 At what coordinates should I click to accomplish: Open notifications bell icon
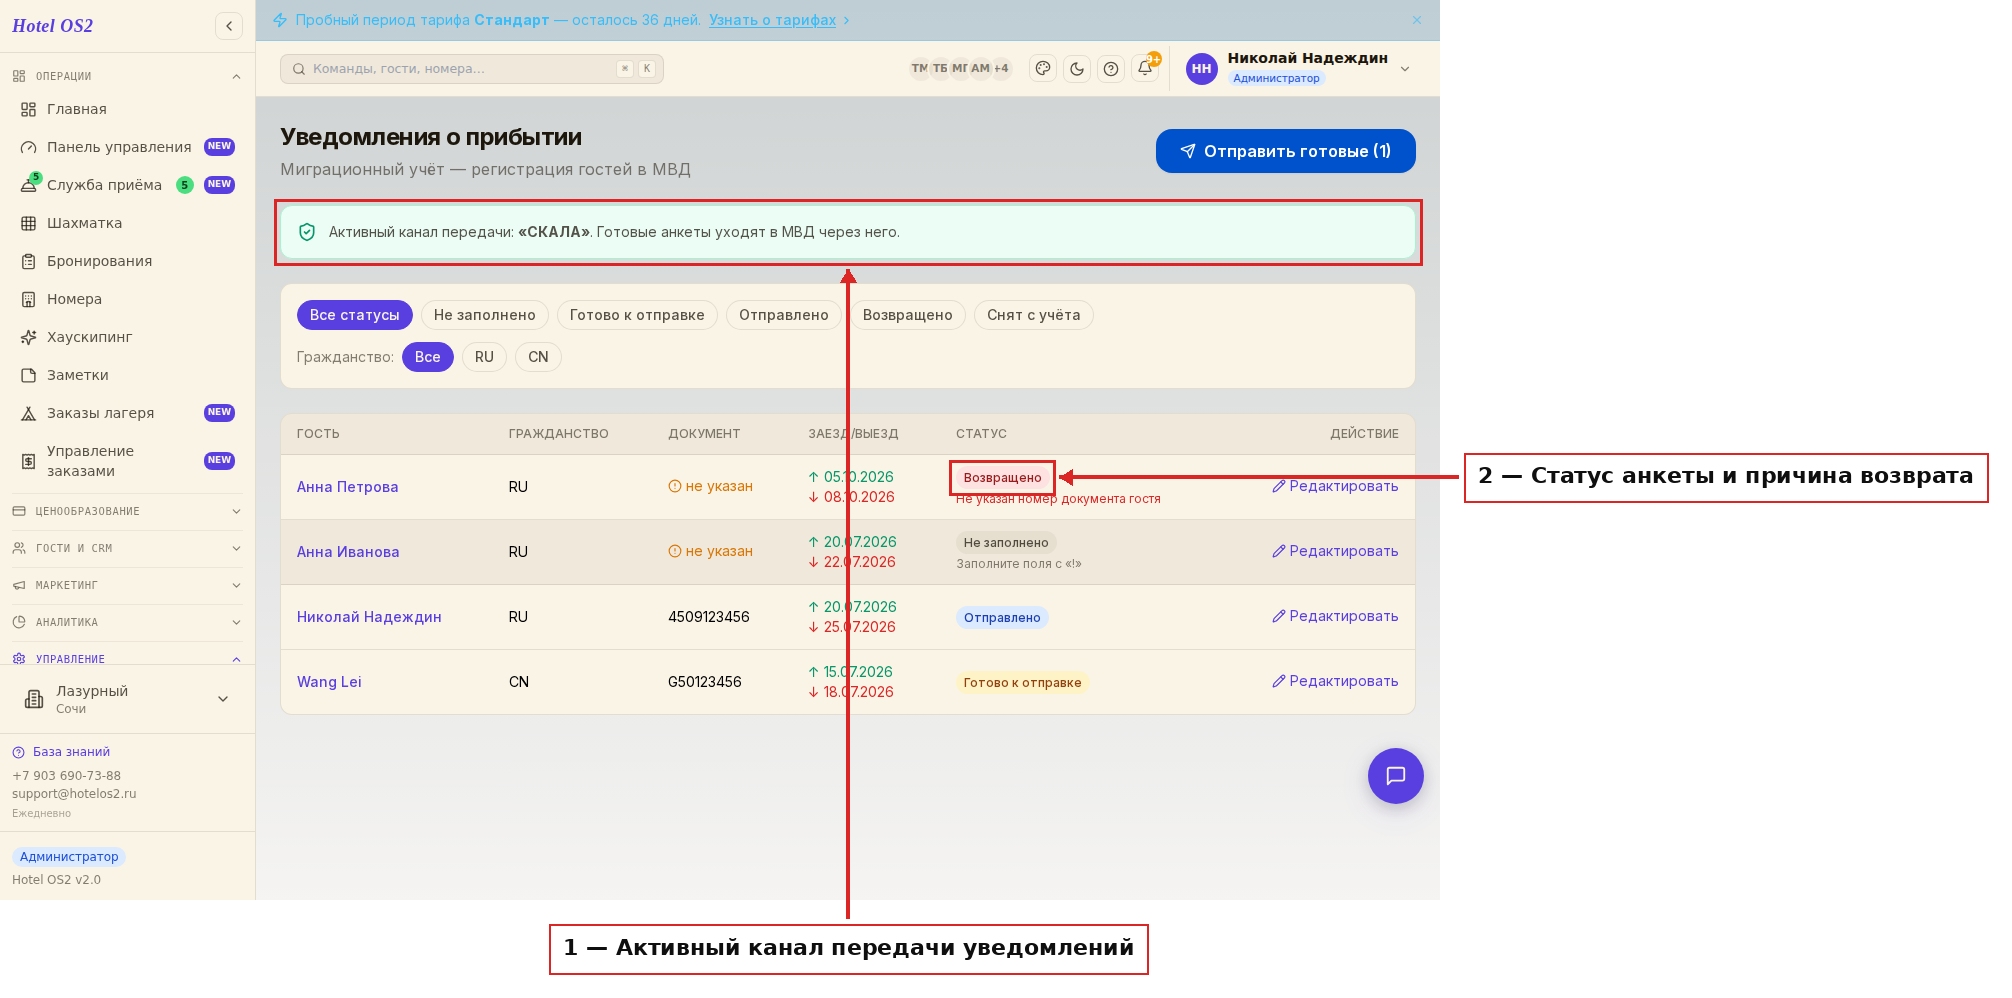coord(1145,69)
